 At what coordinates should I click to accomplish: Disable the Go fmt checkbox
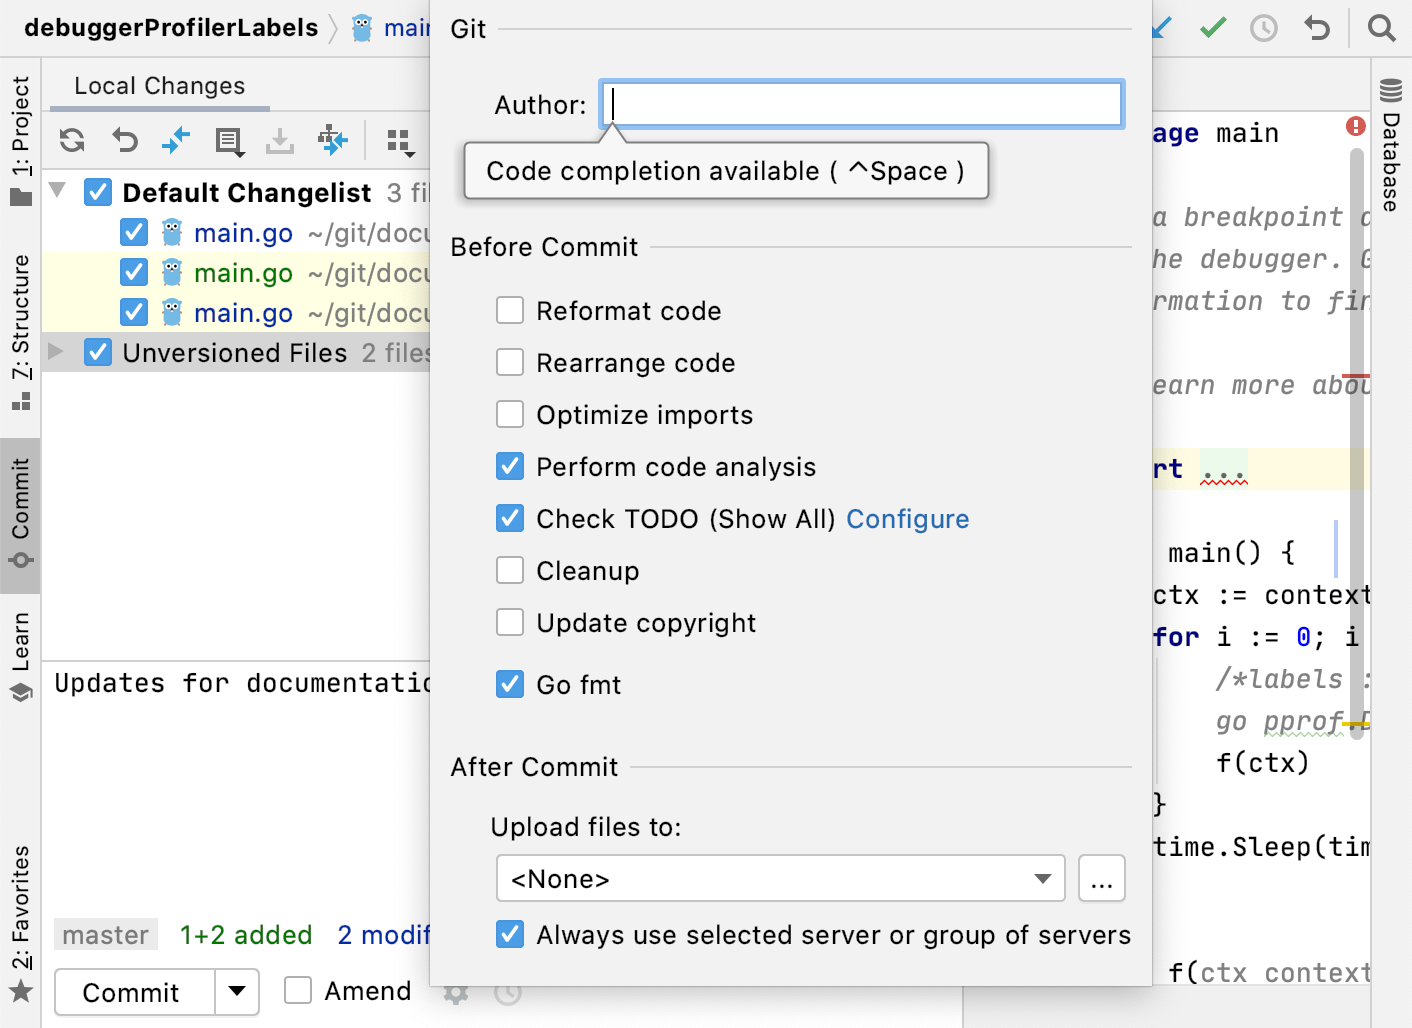(510, 684)
